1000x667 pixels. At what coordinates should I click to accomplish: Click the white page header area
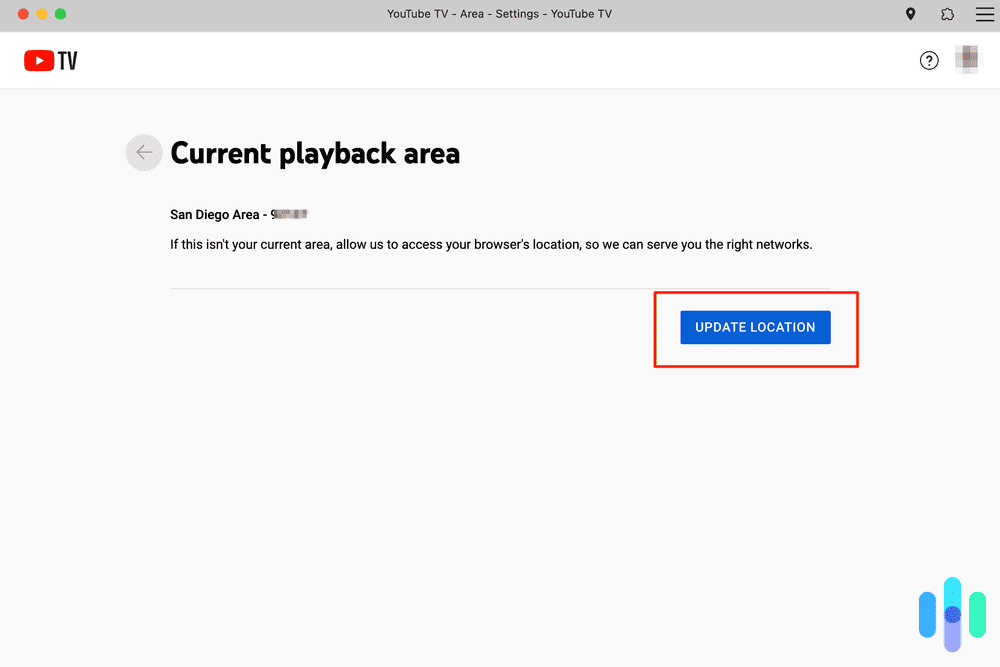coord(500,60)
